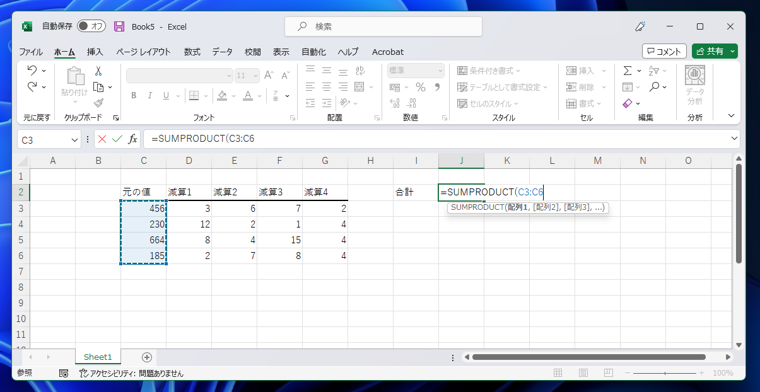Click the 共有 share button
This screenshot has height=392, width=760.
tap(710, 51)
